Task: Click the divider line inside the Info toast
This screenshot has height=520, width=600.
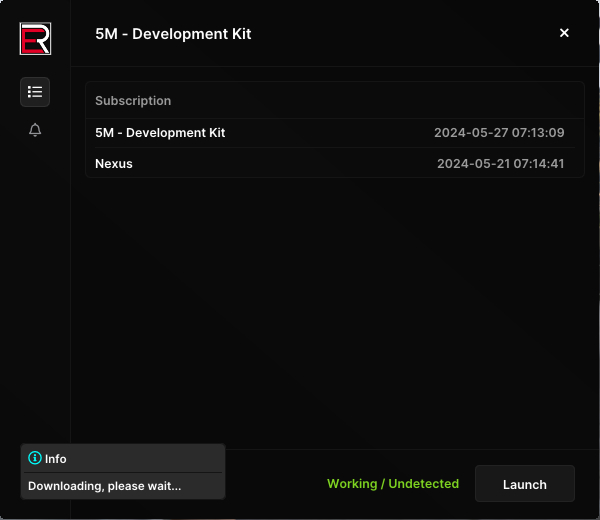Action: click(x=123, y=473)
